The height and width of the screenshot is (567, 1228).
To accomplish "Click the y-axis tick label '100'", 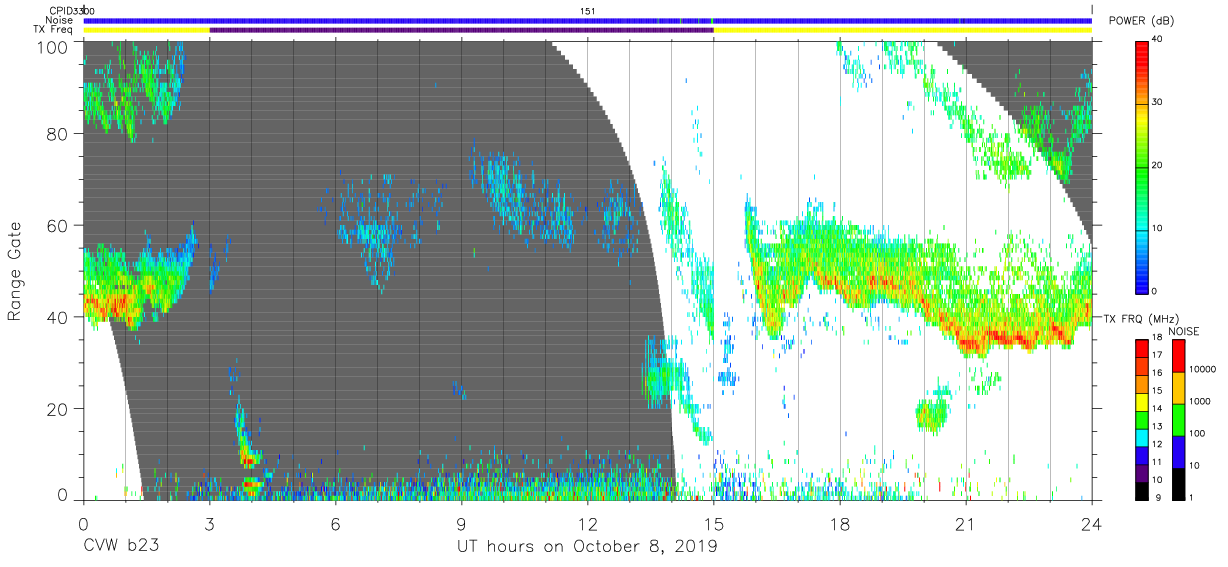I will point(52,47).
